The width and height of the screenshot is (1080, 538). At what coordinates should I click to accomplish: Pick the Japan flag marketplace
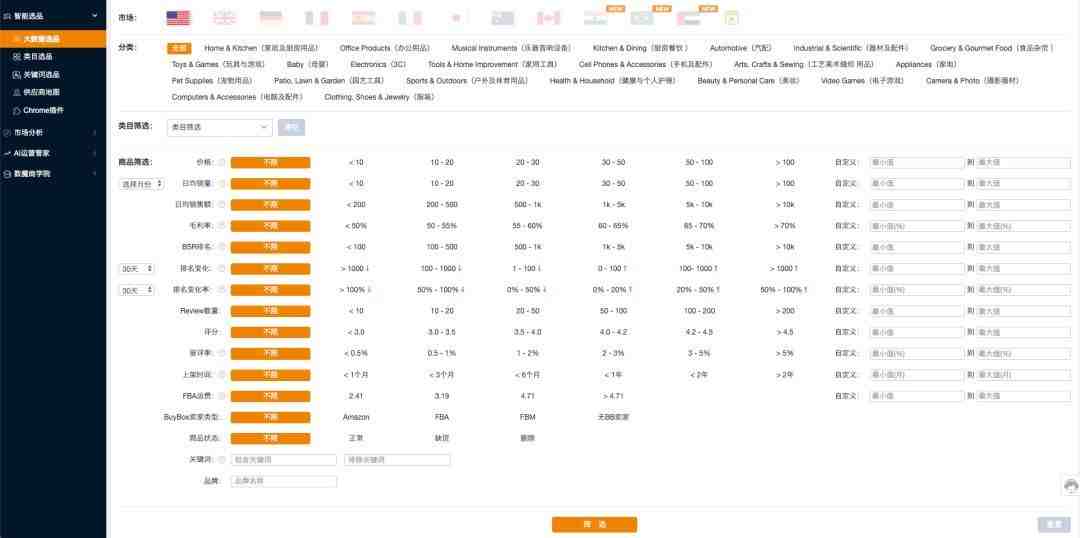tap(456, 18)
